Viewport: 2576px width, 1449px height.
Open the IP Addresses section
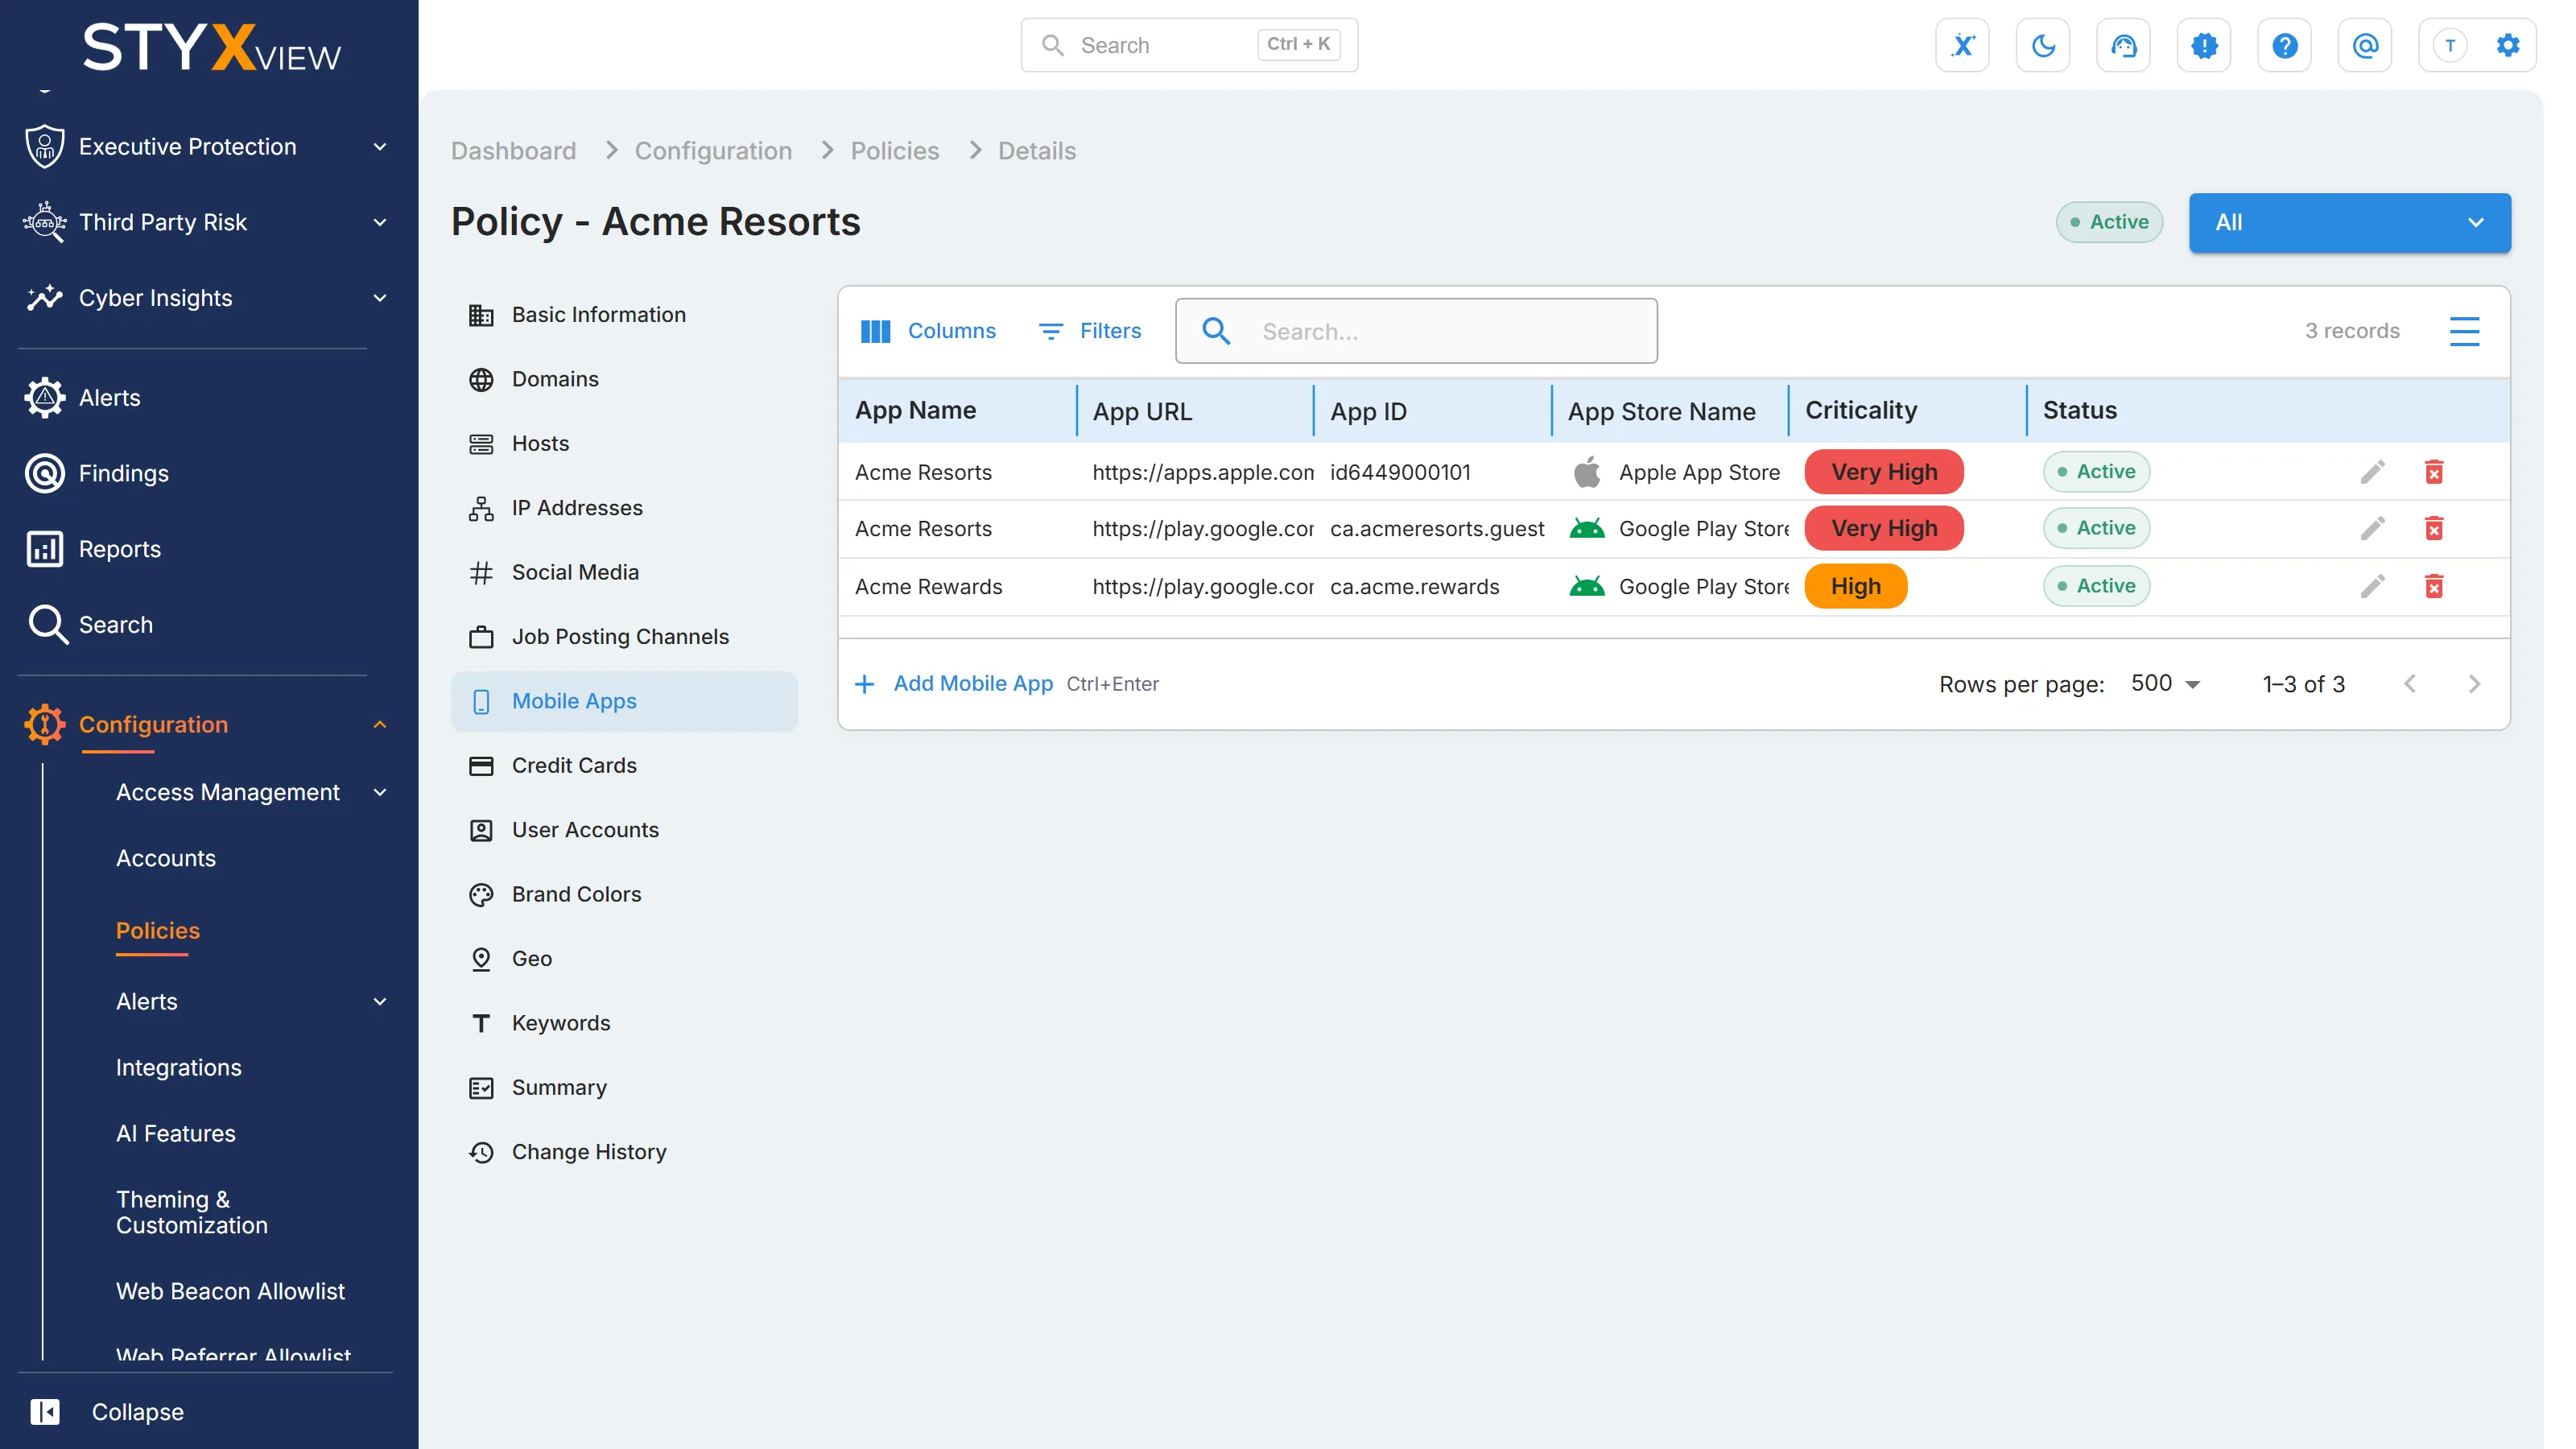(624, 508)
